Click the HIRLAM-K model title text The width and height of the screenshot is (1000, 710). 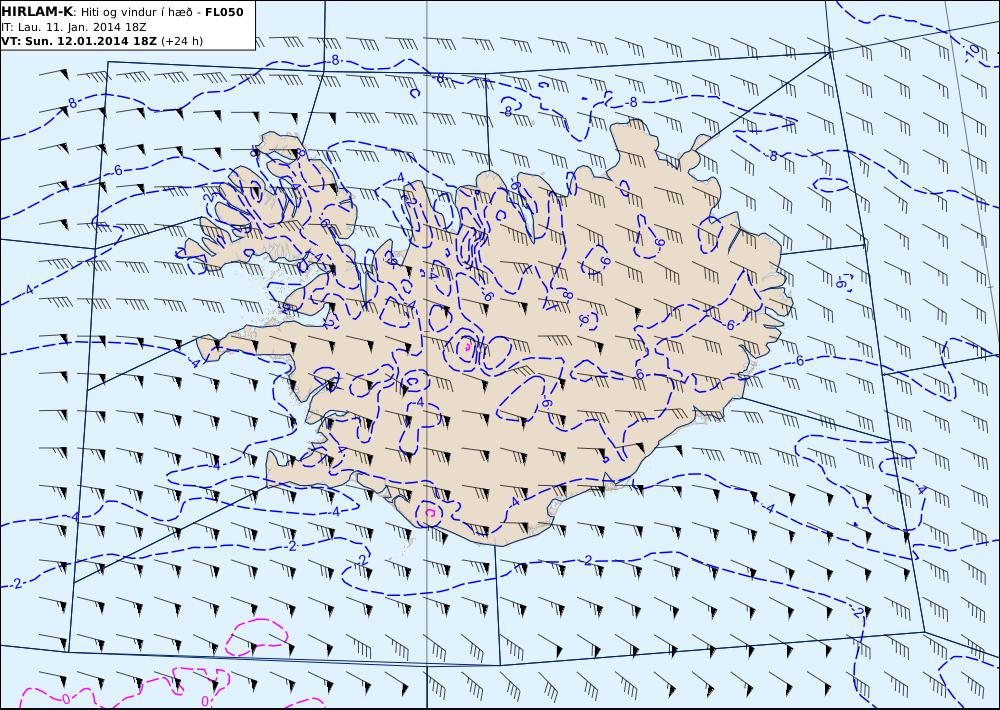pos(37,12)
